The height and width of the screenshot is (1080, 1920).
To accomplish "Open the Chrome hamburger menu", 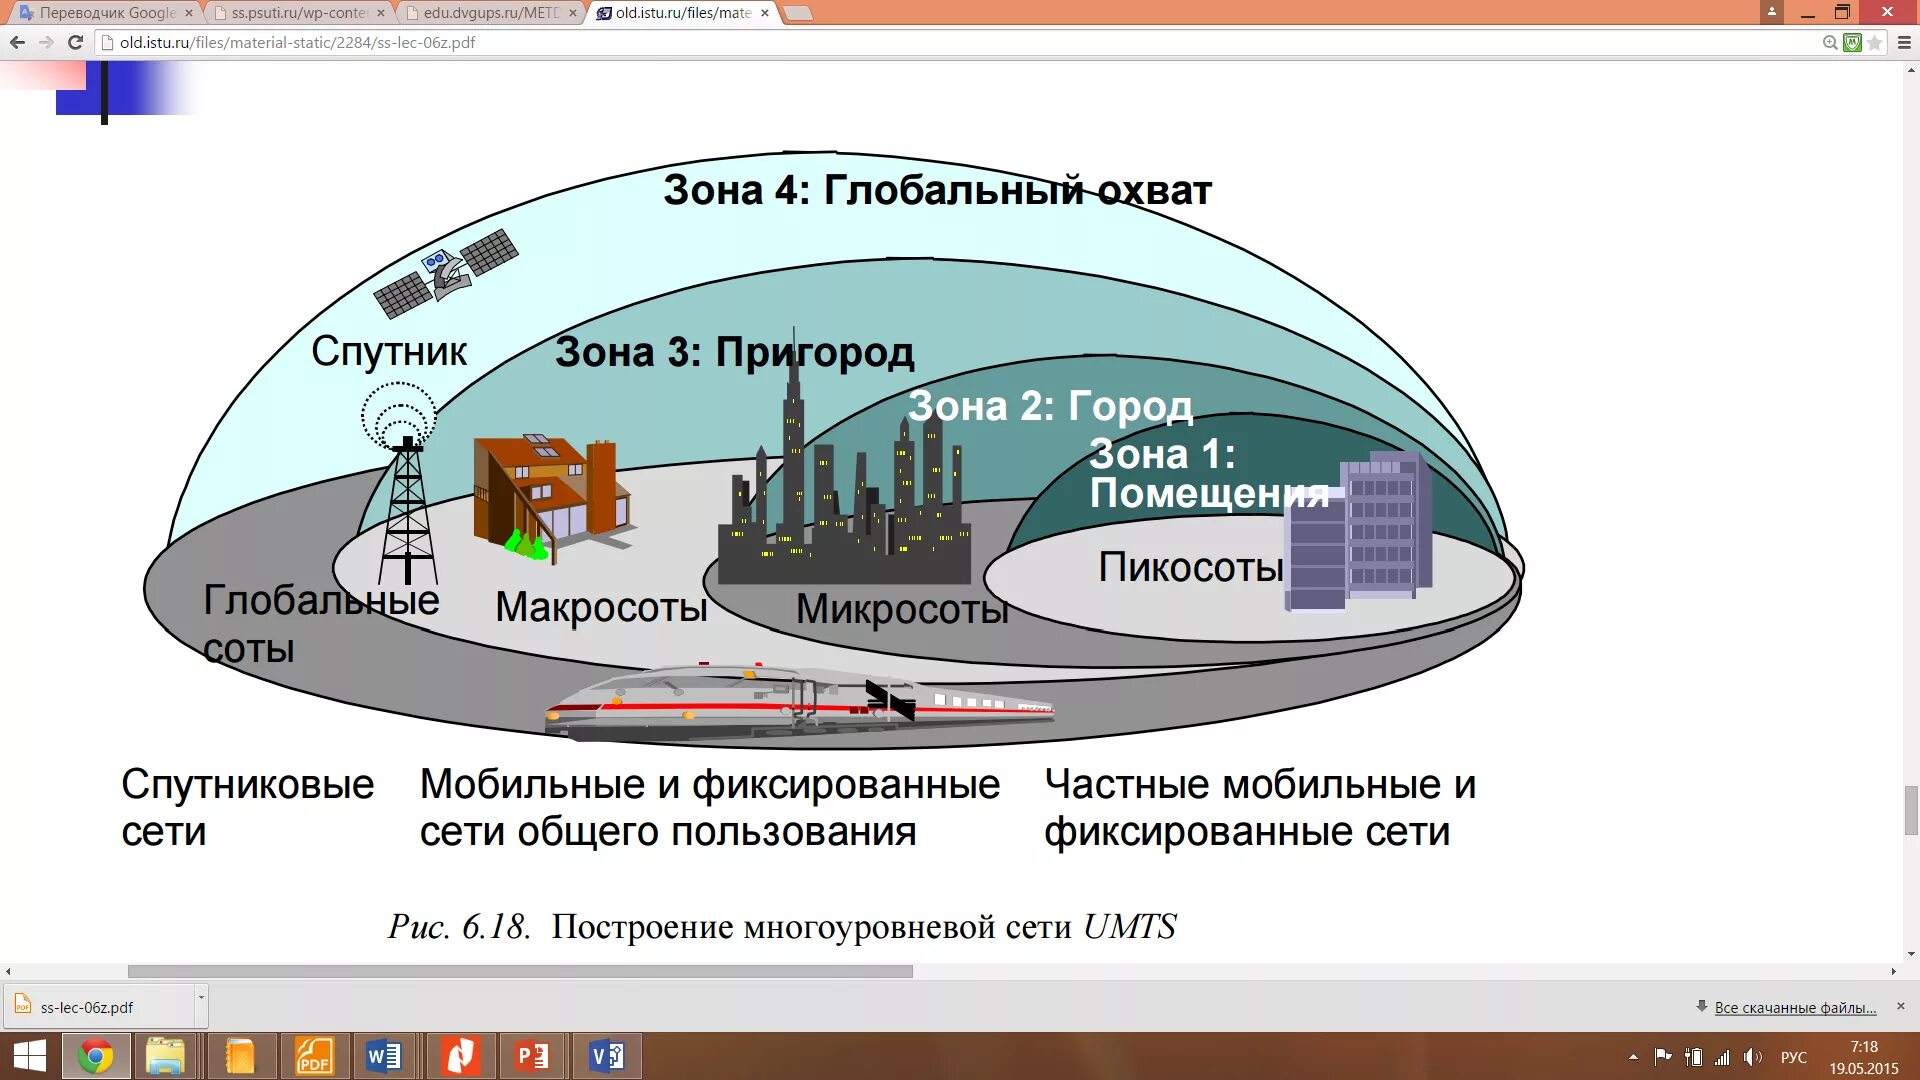I will (1904, 42).
